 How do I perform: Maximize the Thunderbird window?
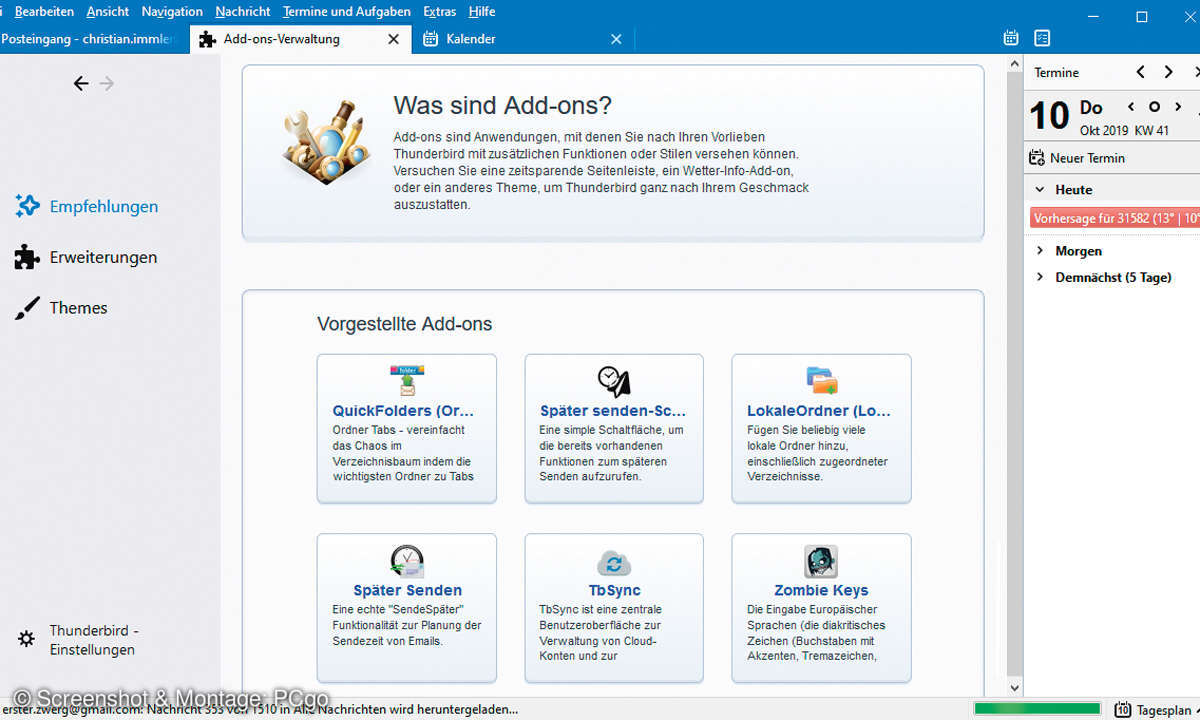coord(1142,16)
